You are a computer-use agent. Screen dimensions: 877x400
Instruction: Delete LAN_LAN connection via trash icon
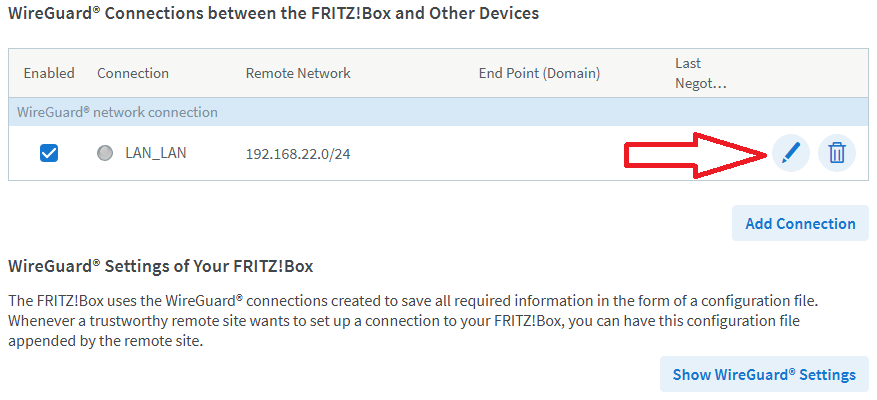[837, 153]
